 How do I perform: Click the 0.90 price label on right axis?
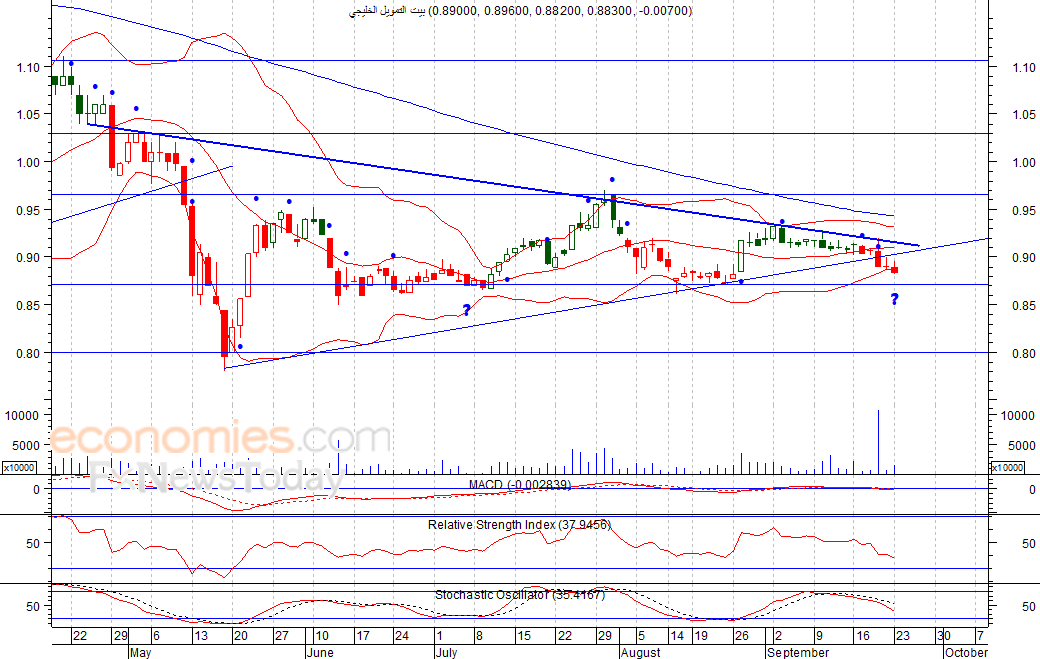pyautogui.click(x=1024, y=257)
